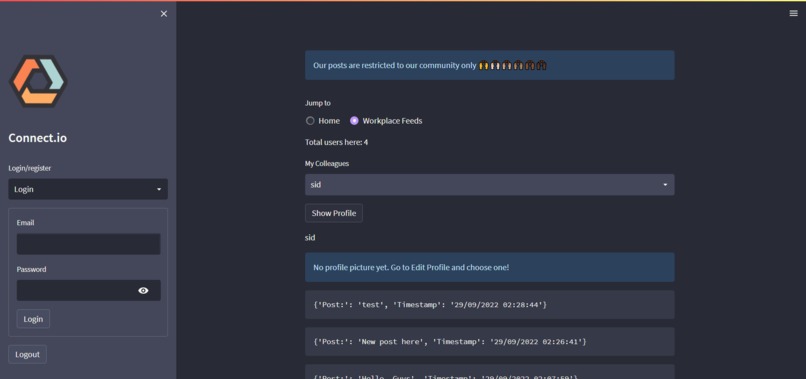This screenshot has height=379, width=806.
Task: Click the Connect.io title text
Action: click(x=38, y=138)
